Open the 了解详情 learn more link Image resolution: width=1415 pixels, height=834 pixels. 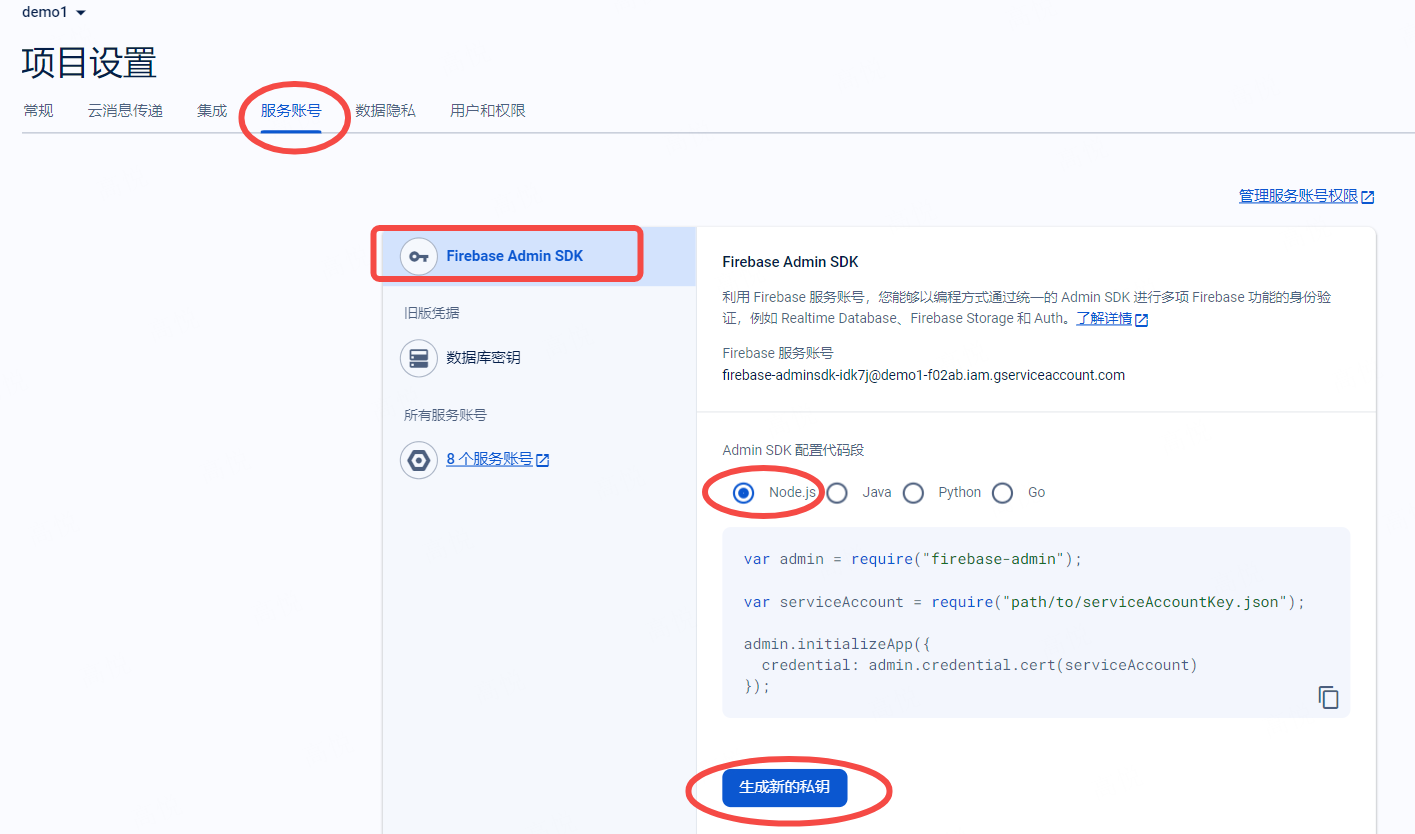tap(1104, 319)
